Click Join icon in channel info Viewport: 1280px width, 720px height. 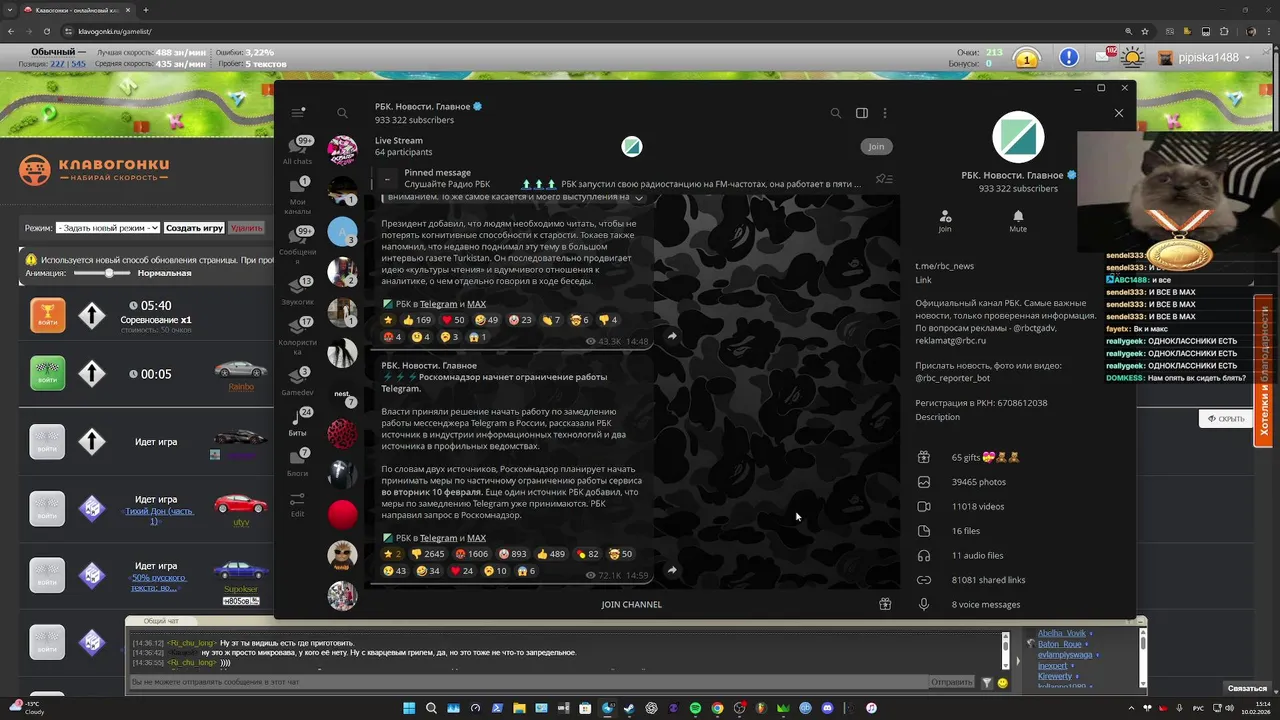pyautogui.click(x=945, y=221)
